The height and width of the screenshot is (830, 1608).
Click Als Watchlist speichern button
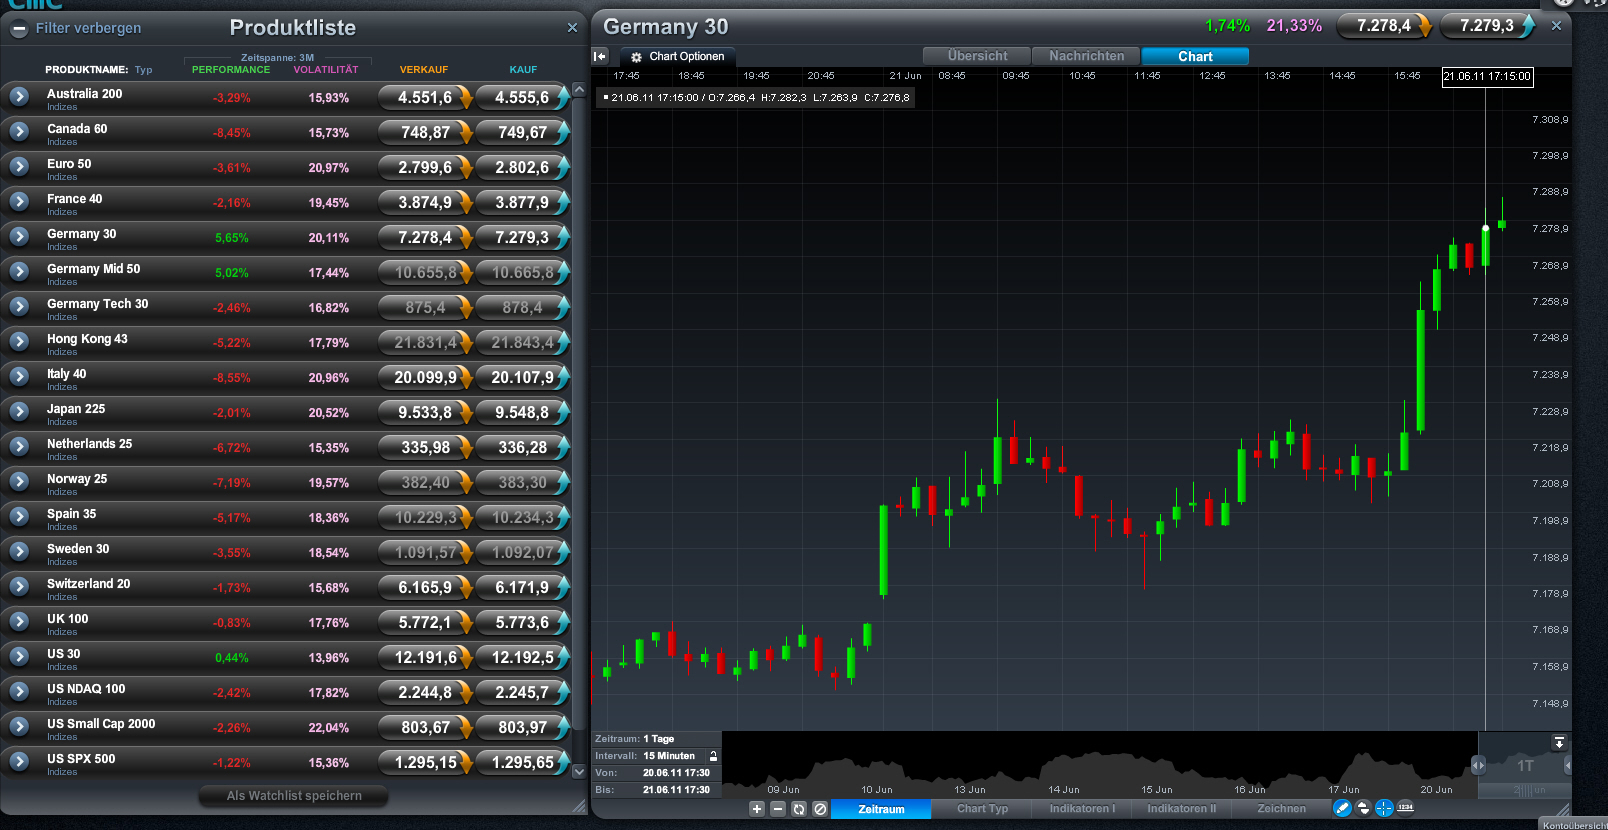(x=294, y=796)
